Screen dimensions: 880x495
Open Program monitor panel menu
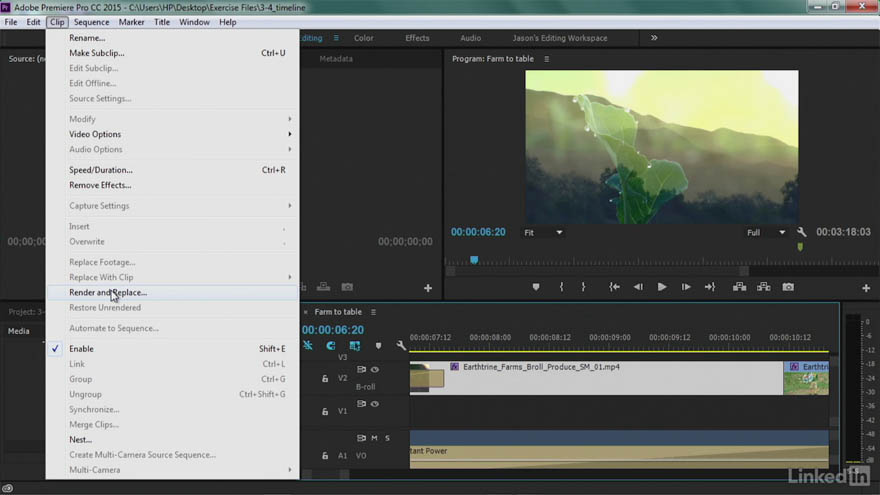coord(547,59)
